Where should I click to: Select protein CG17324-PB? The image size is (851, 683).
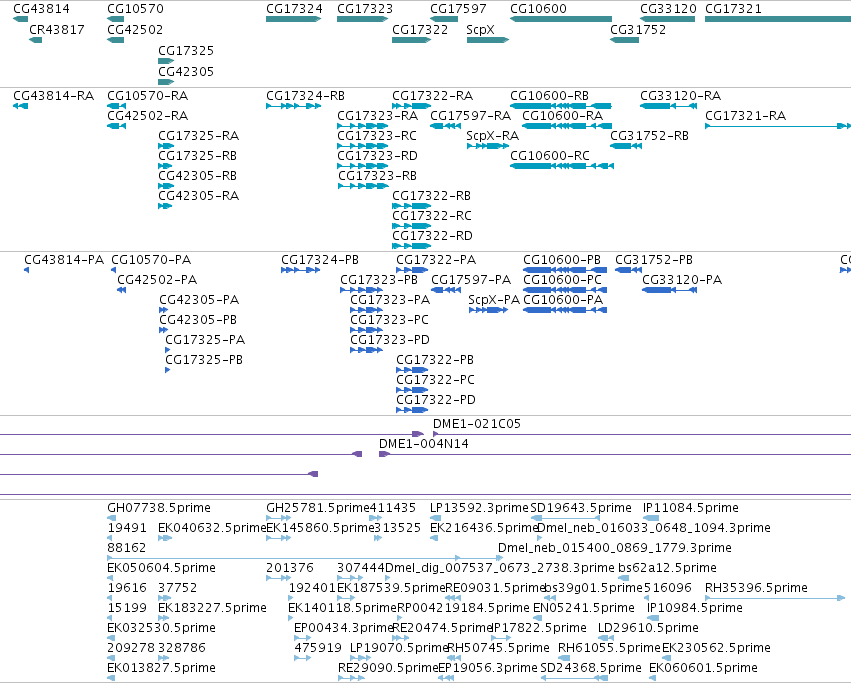[x=320, y=260]
